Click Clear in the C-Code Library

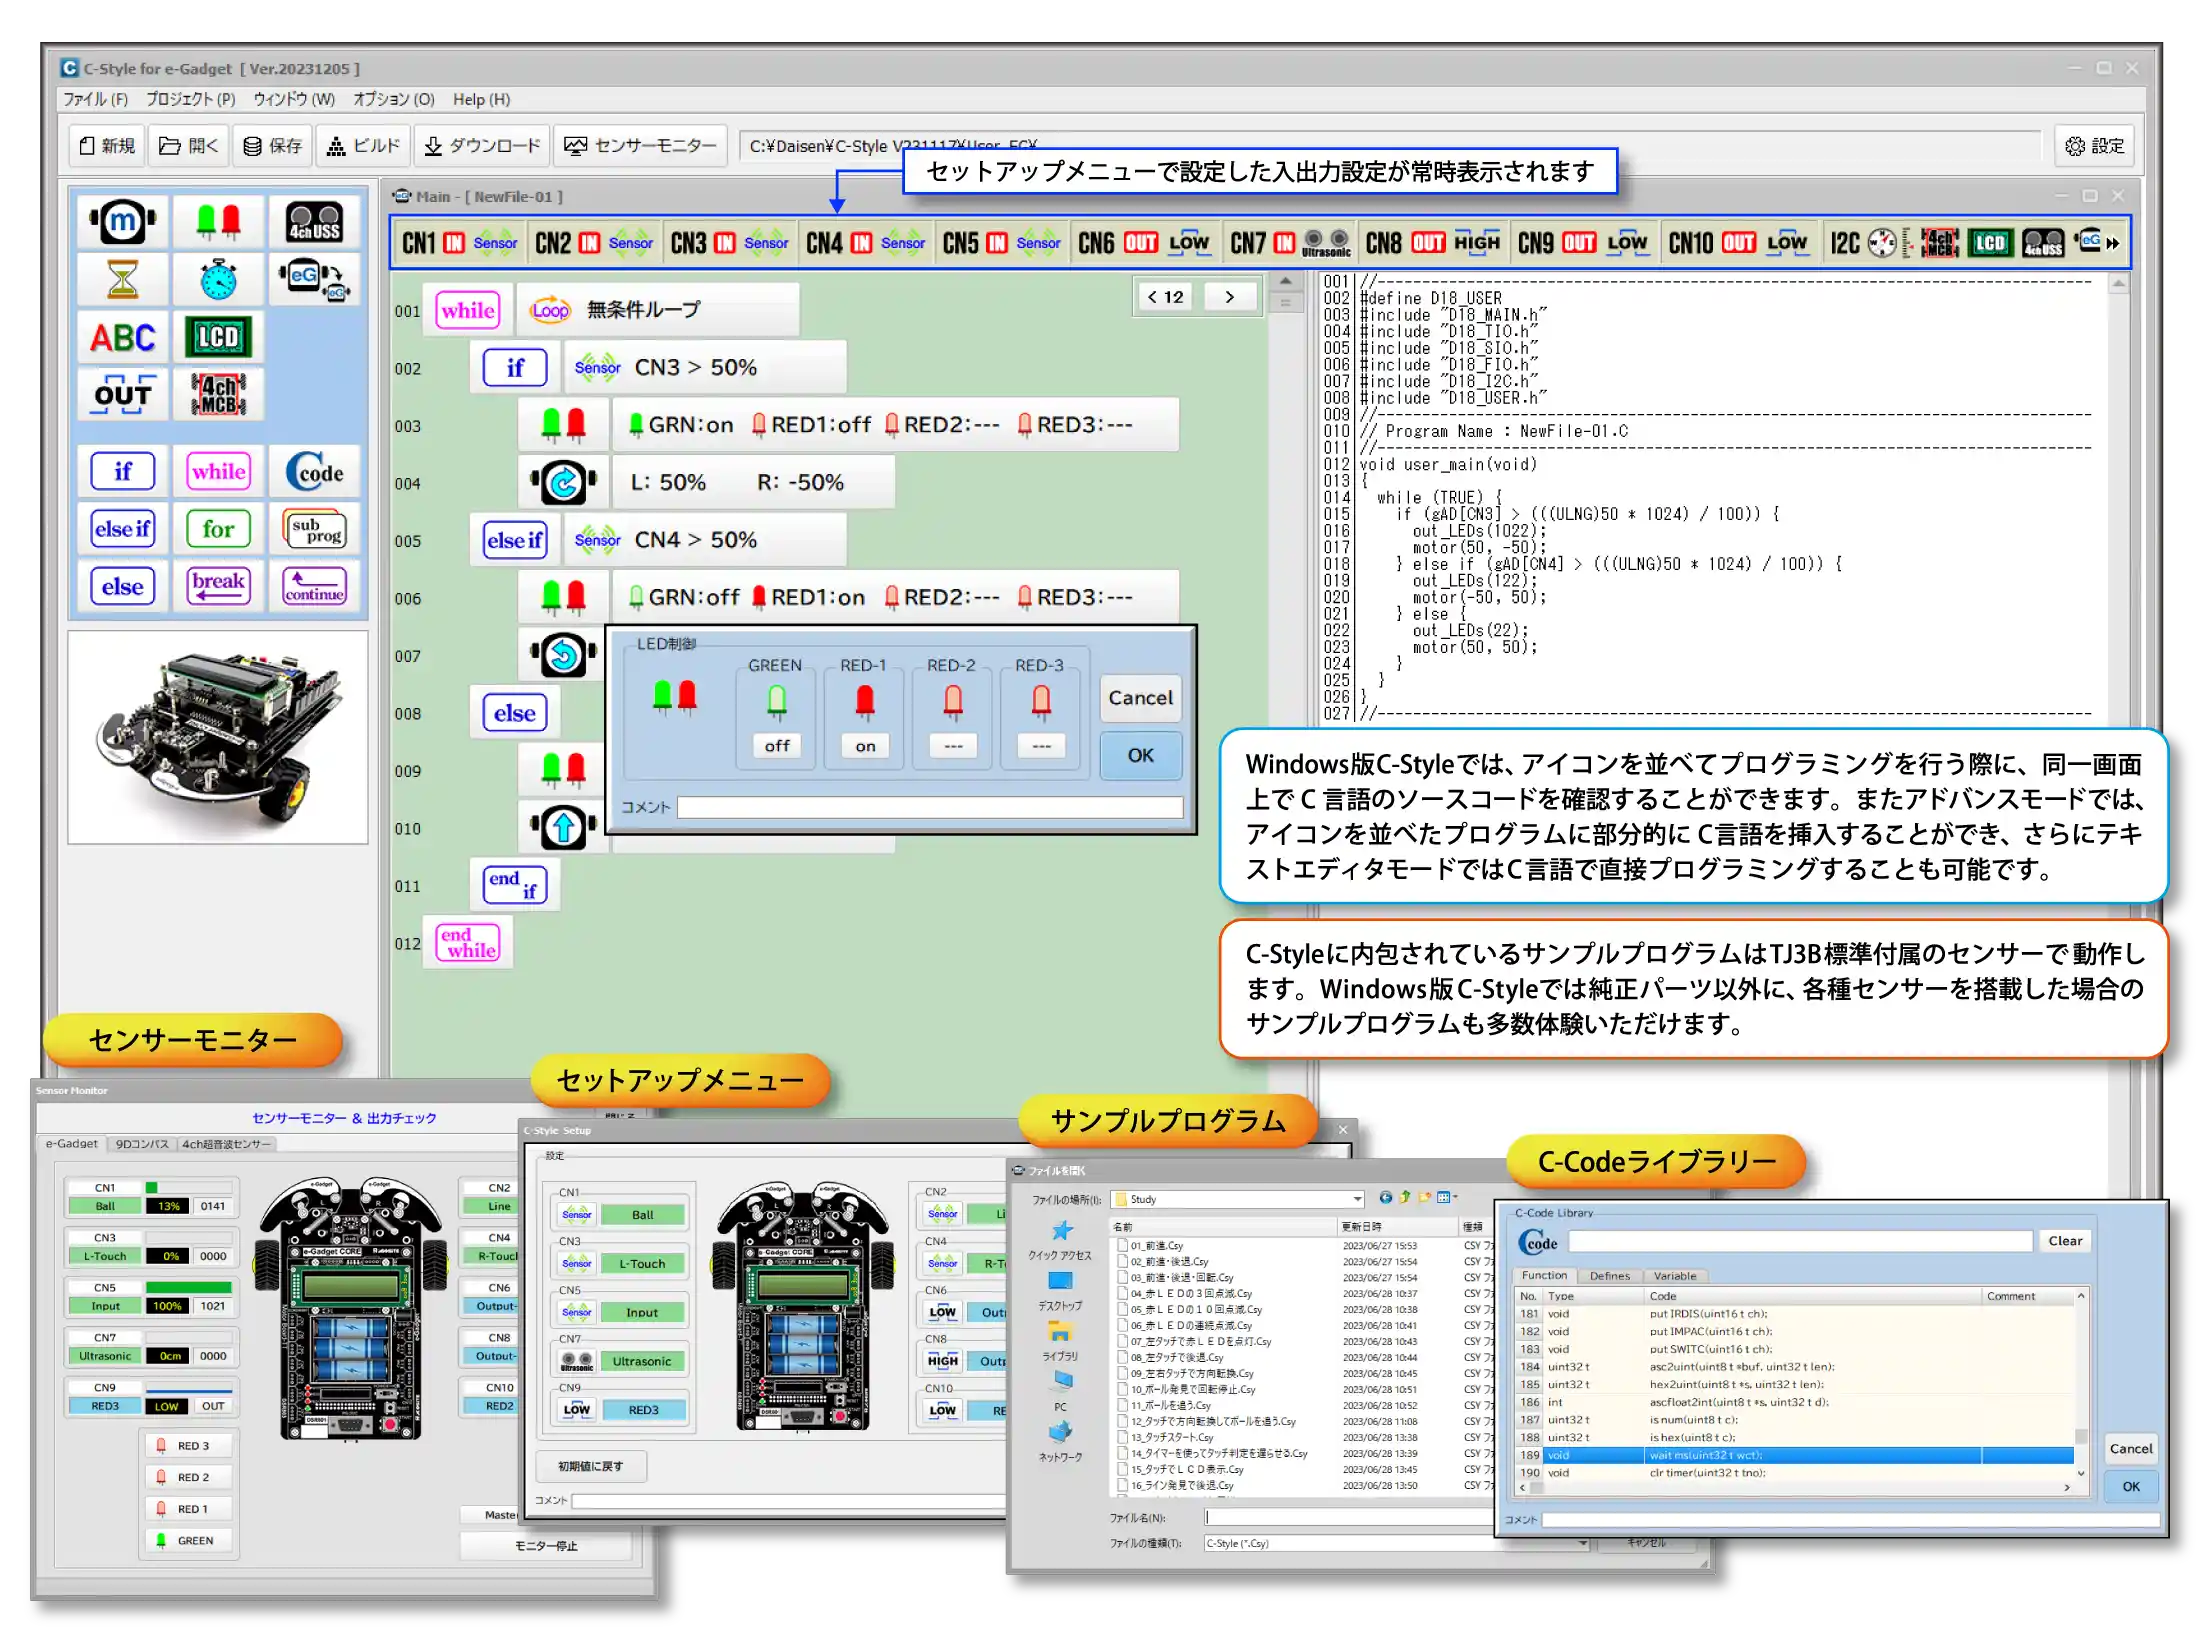click(x=2065, y=1241)
